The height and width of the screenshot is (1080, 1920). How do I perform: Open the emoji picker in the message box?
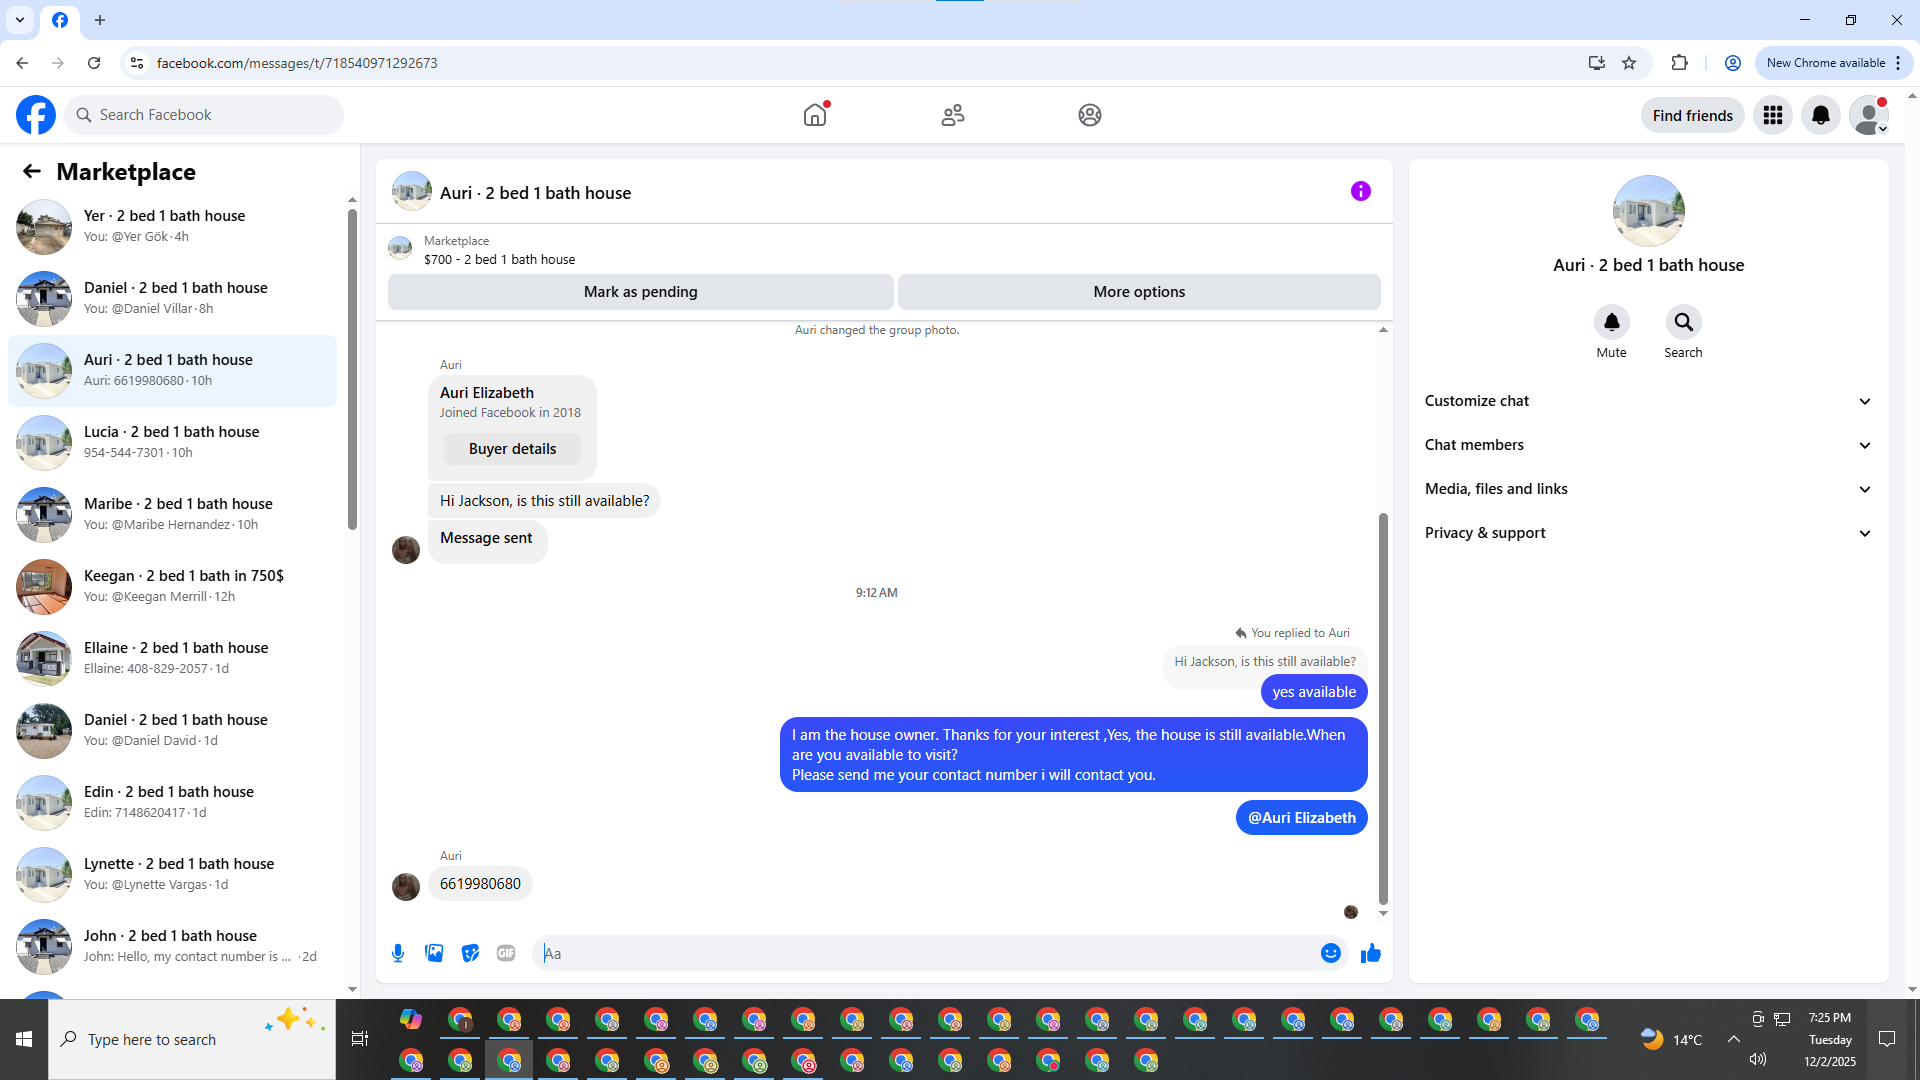1330,953
